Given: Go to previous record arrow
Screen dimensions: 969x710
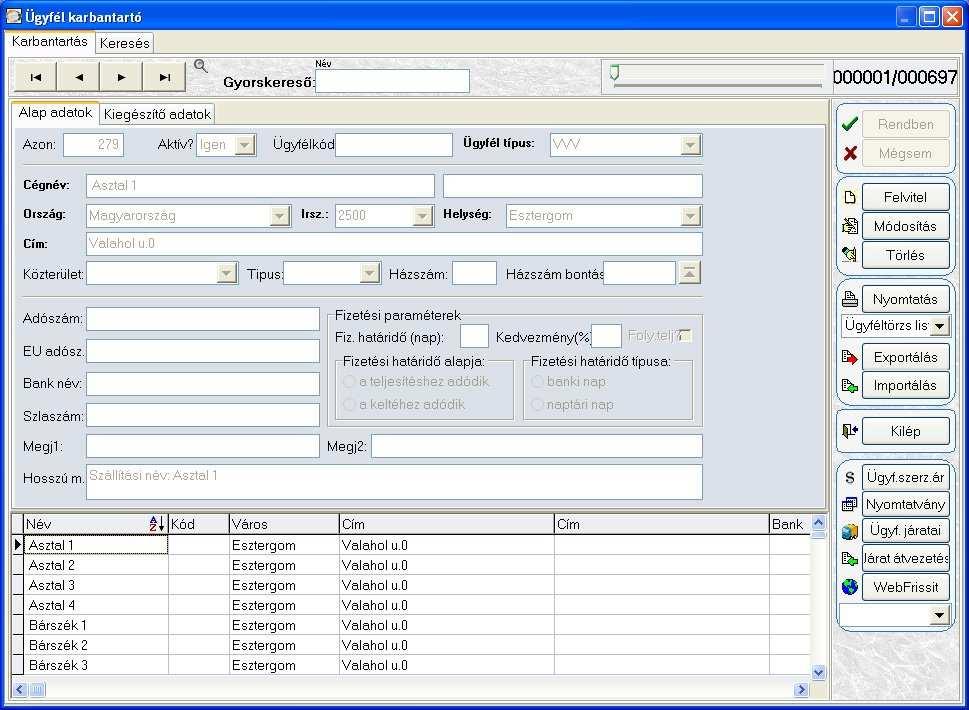Looking at the screenshot, I should (x=78, y=77).
